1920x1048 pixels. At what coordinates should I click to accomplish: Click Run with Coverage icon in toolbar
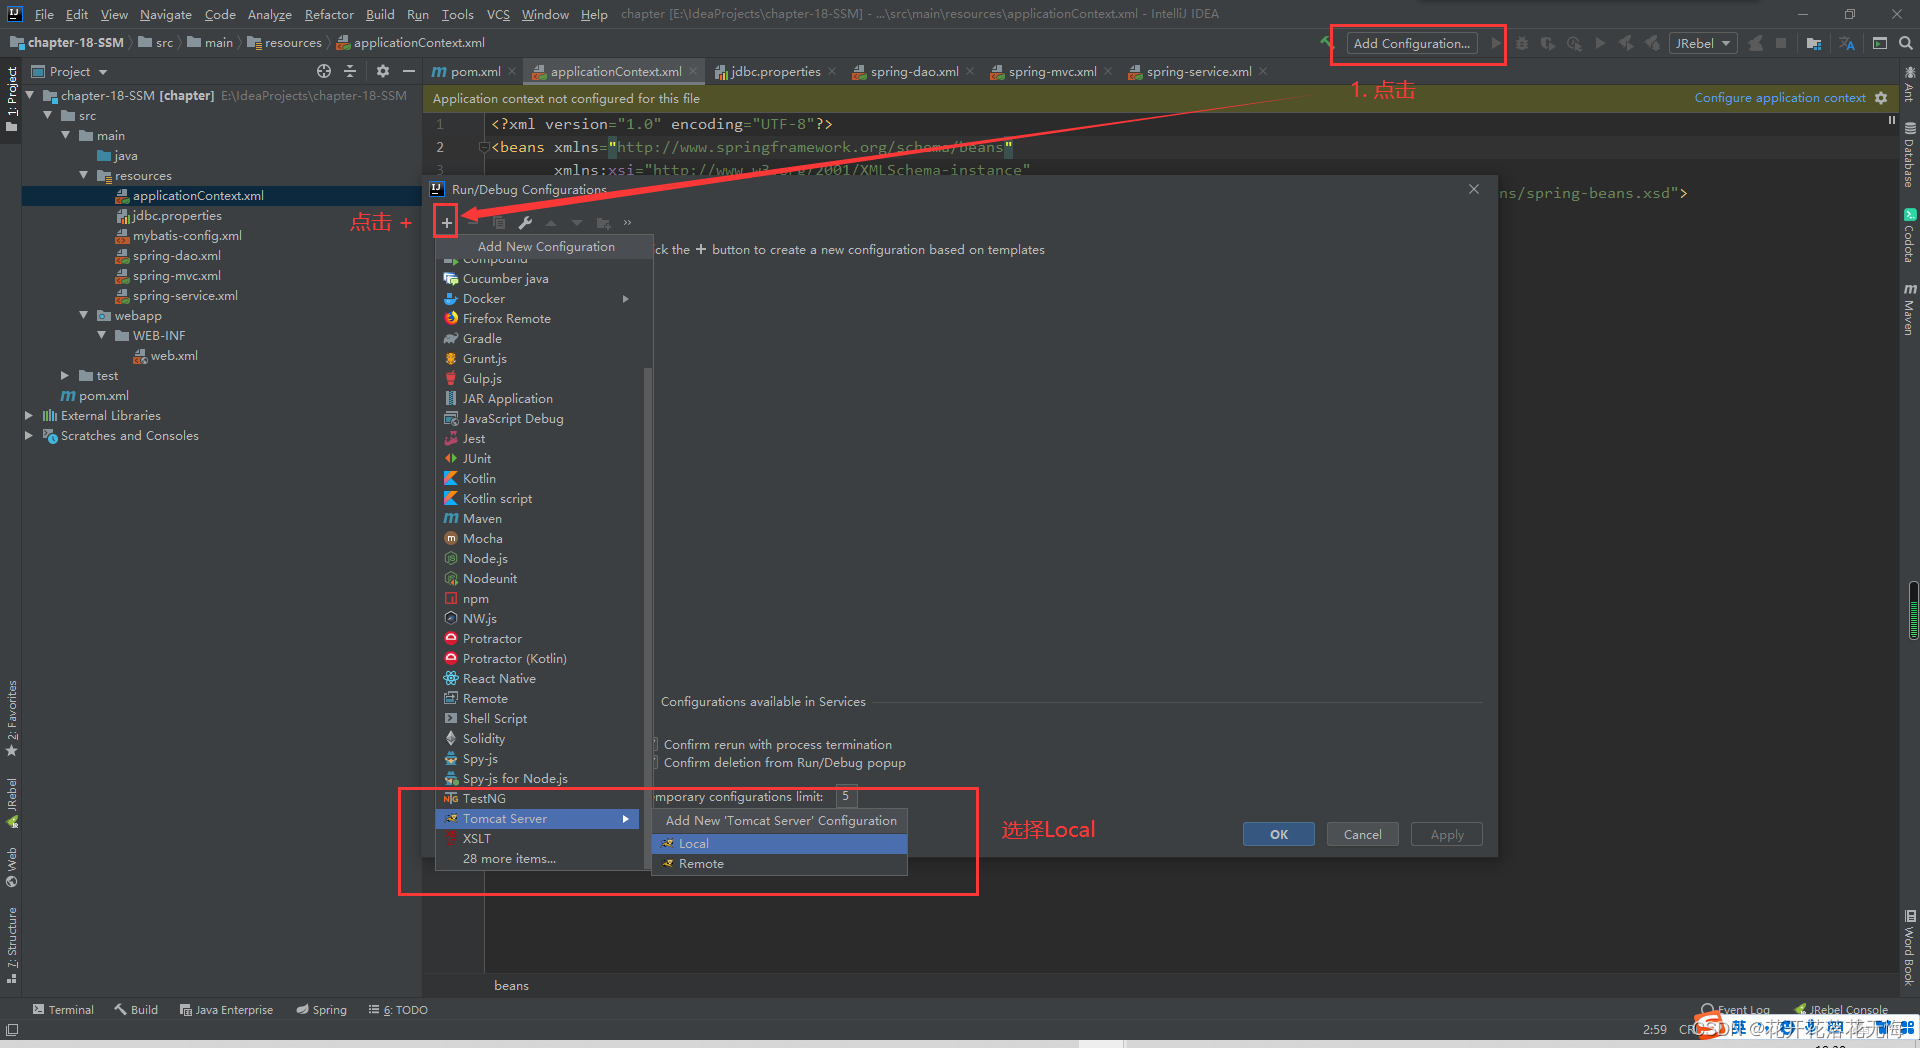point(1548,43)
